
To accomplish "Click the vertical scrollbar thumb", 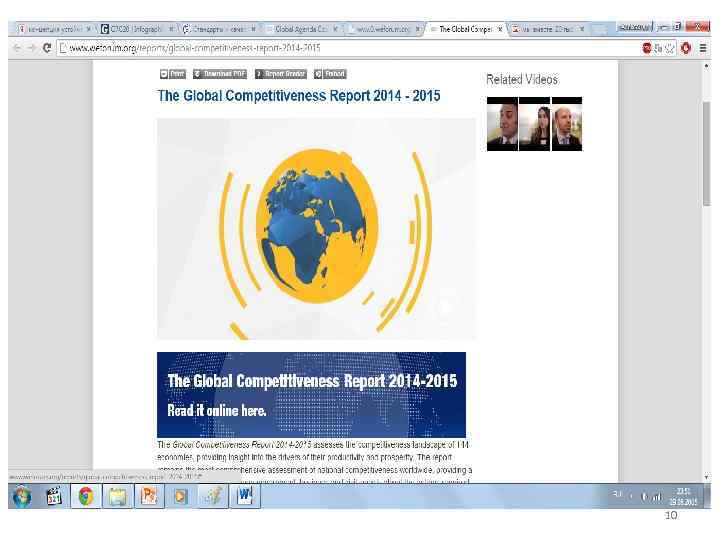I will pyautogui.click(x=706, y=154).
